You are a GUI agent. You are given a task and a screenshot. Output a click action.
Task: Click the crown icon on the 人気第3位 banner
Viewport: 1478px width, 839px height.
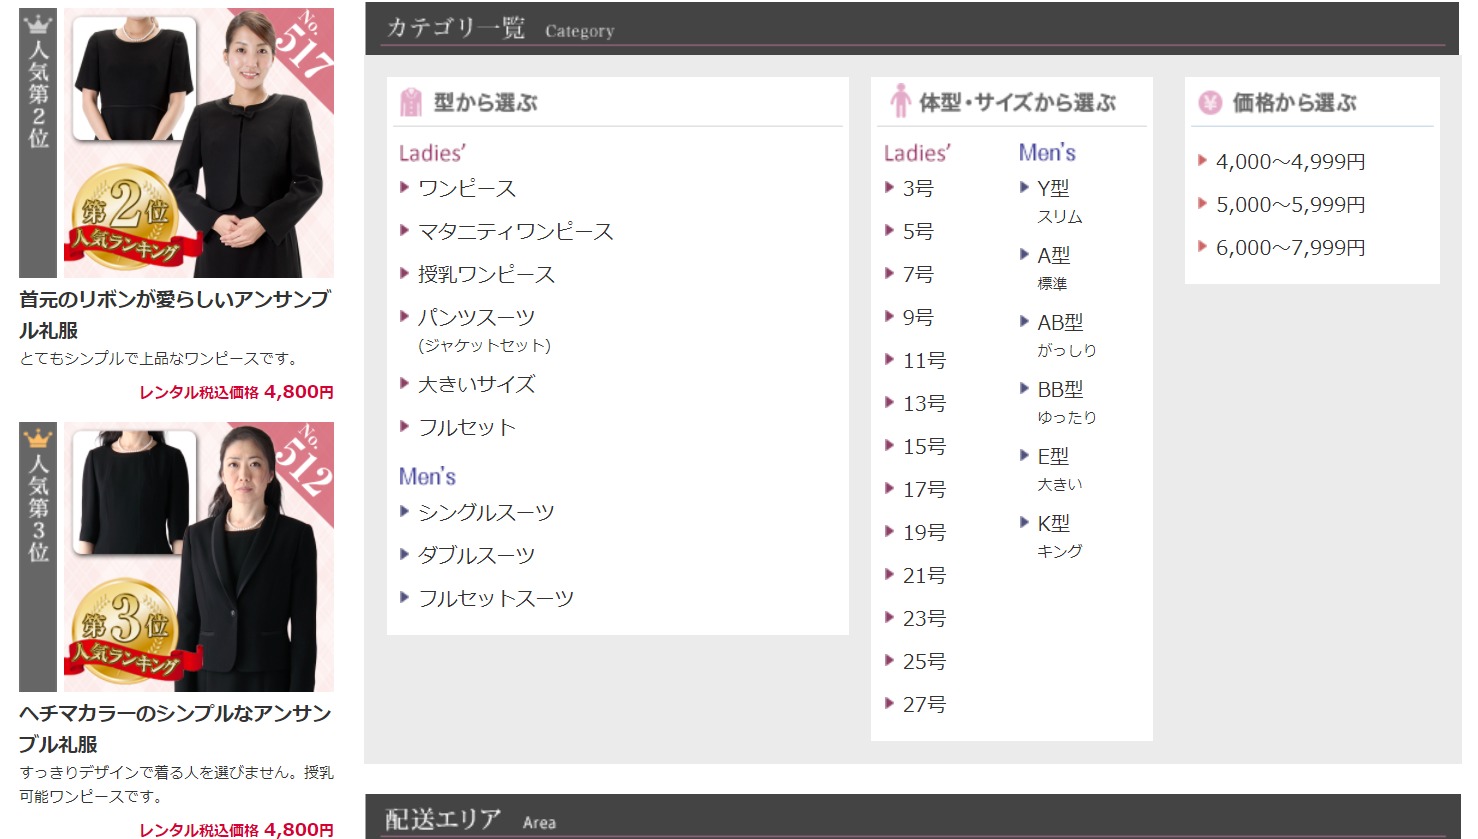(38, 438)
